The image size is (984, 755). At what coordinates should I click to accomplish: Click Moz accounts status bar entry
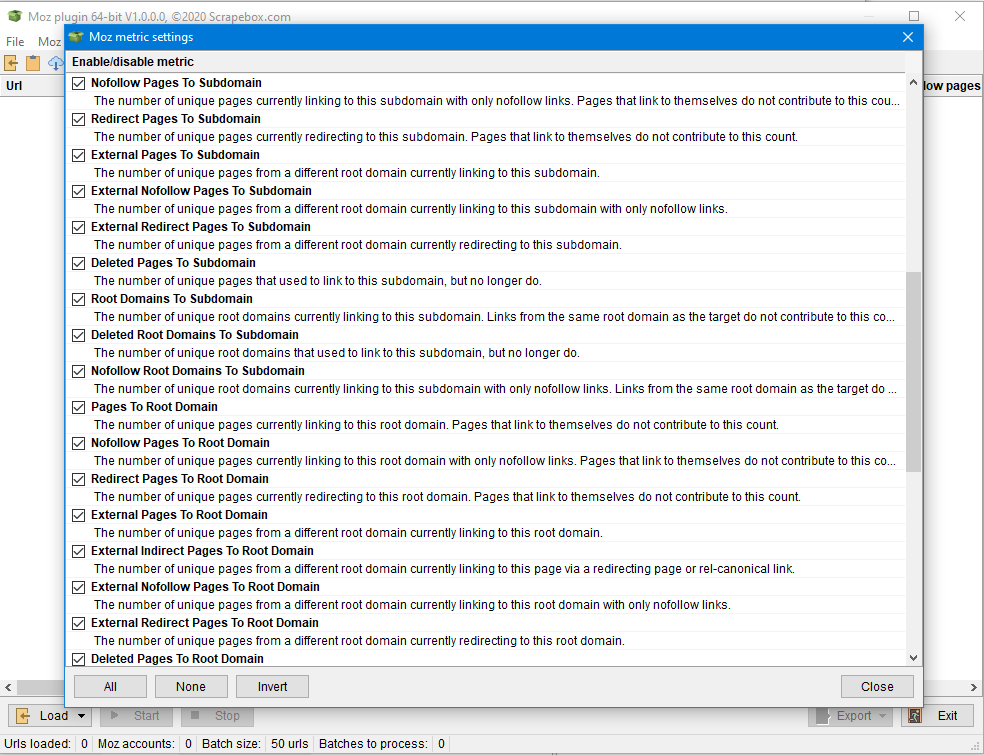pos(144,744)
